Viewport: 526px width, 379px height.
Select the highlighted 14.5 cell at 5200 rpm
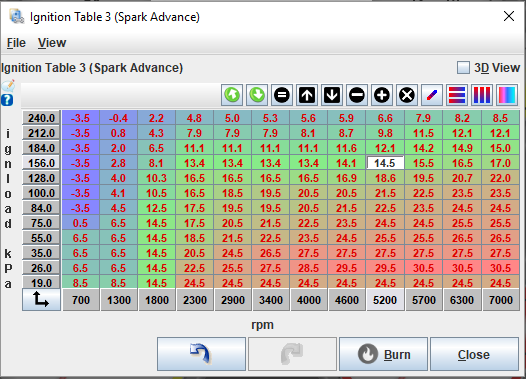[385, 163]
